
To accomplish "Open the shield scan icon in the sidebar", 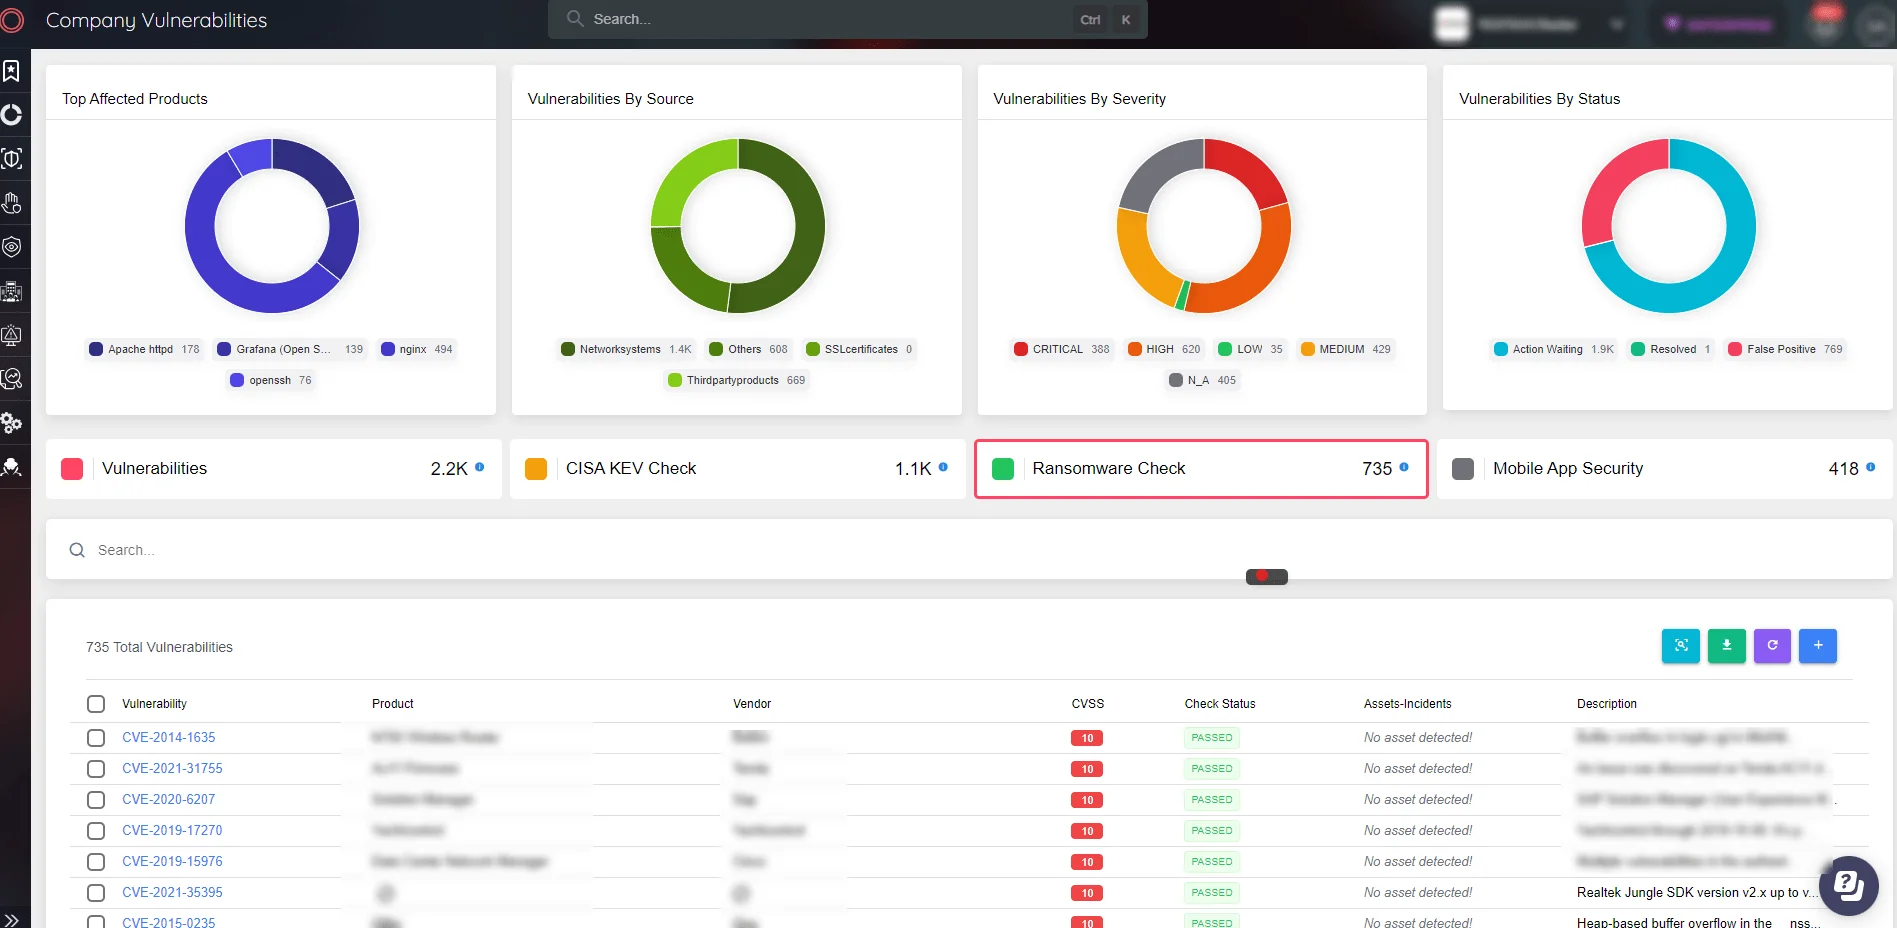I will pos(12,159).
